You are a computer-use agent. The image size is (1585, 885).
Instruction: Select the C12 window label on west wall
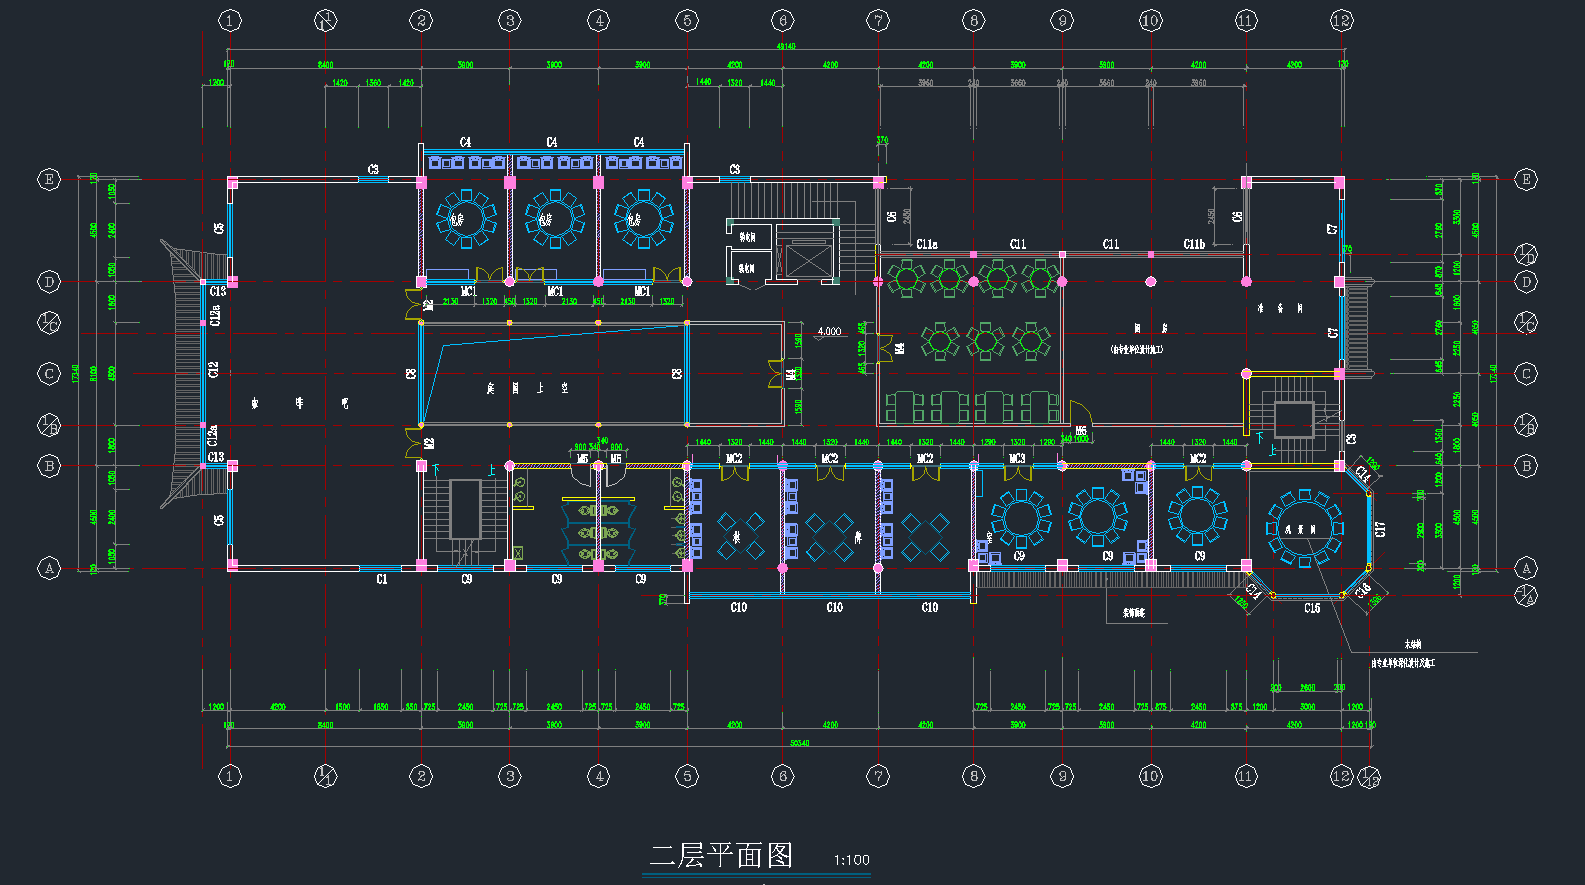tap(213, 370)
